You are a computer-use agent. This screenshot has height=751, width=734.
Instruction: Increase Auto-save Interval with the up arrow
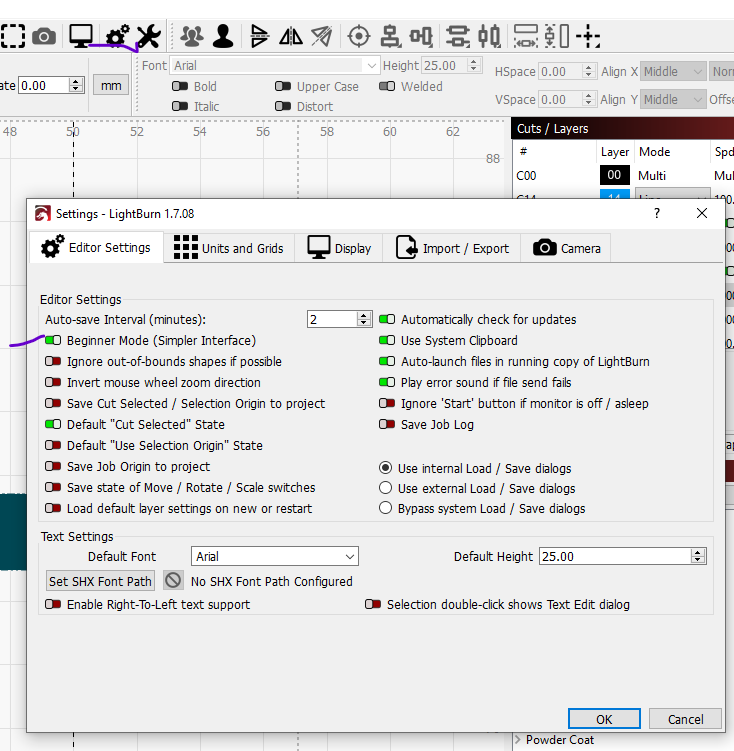(x=364, y=315)
